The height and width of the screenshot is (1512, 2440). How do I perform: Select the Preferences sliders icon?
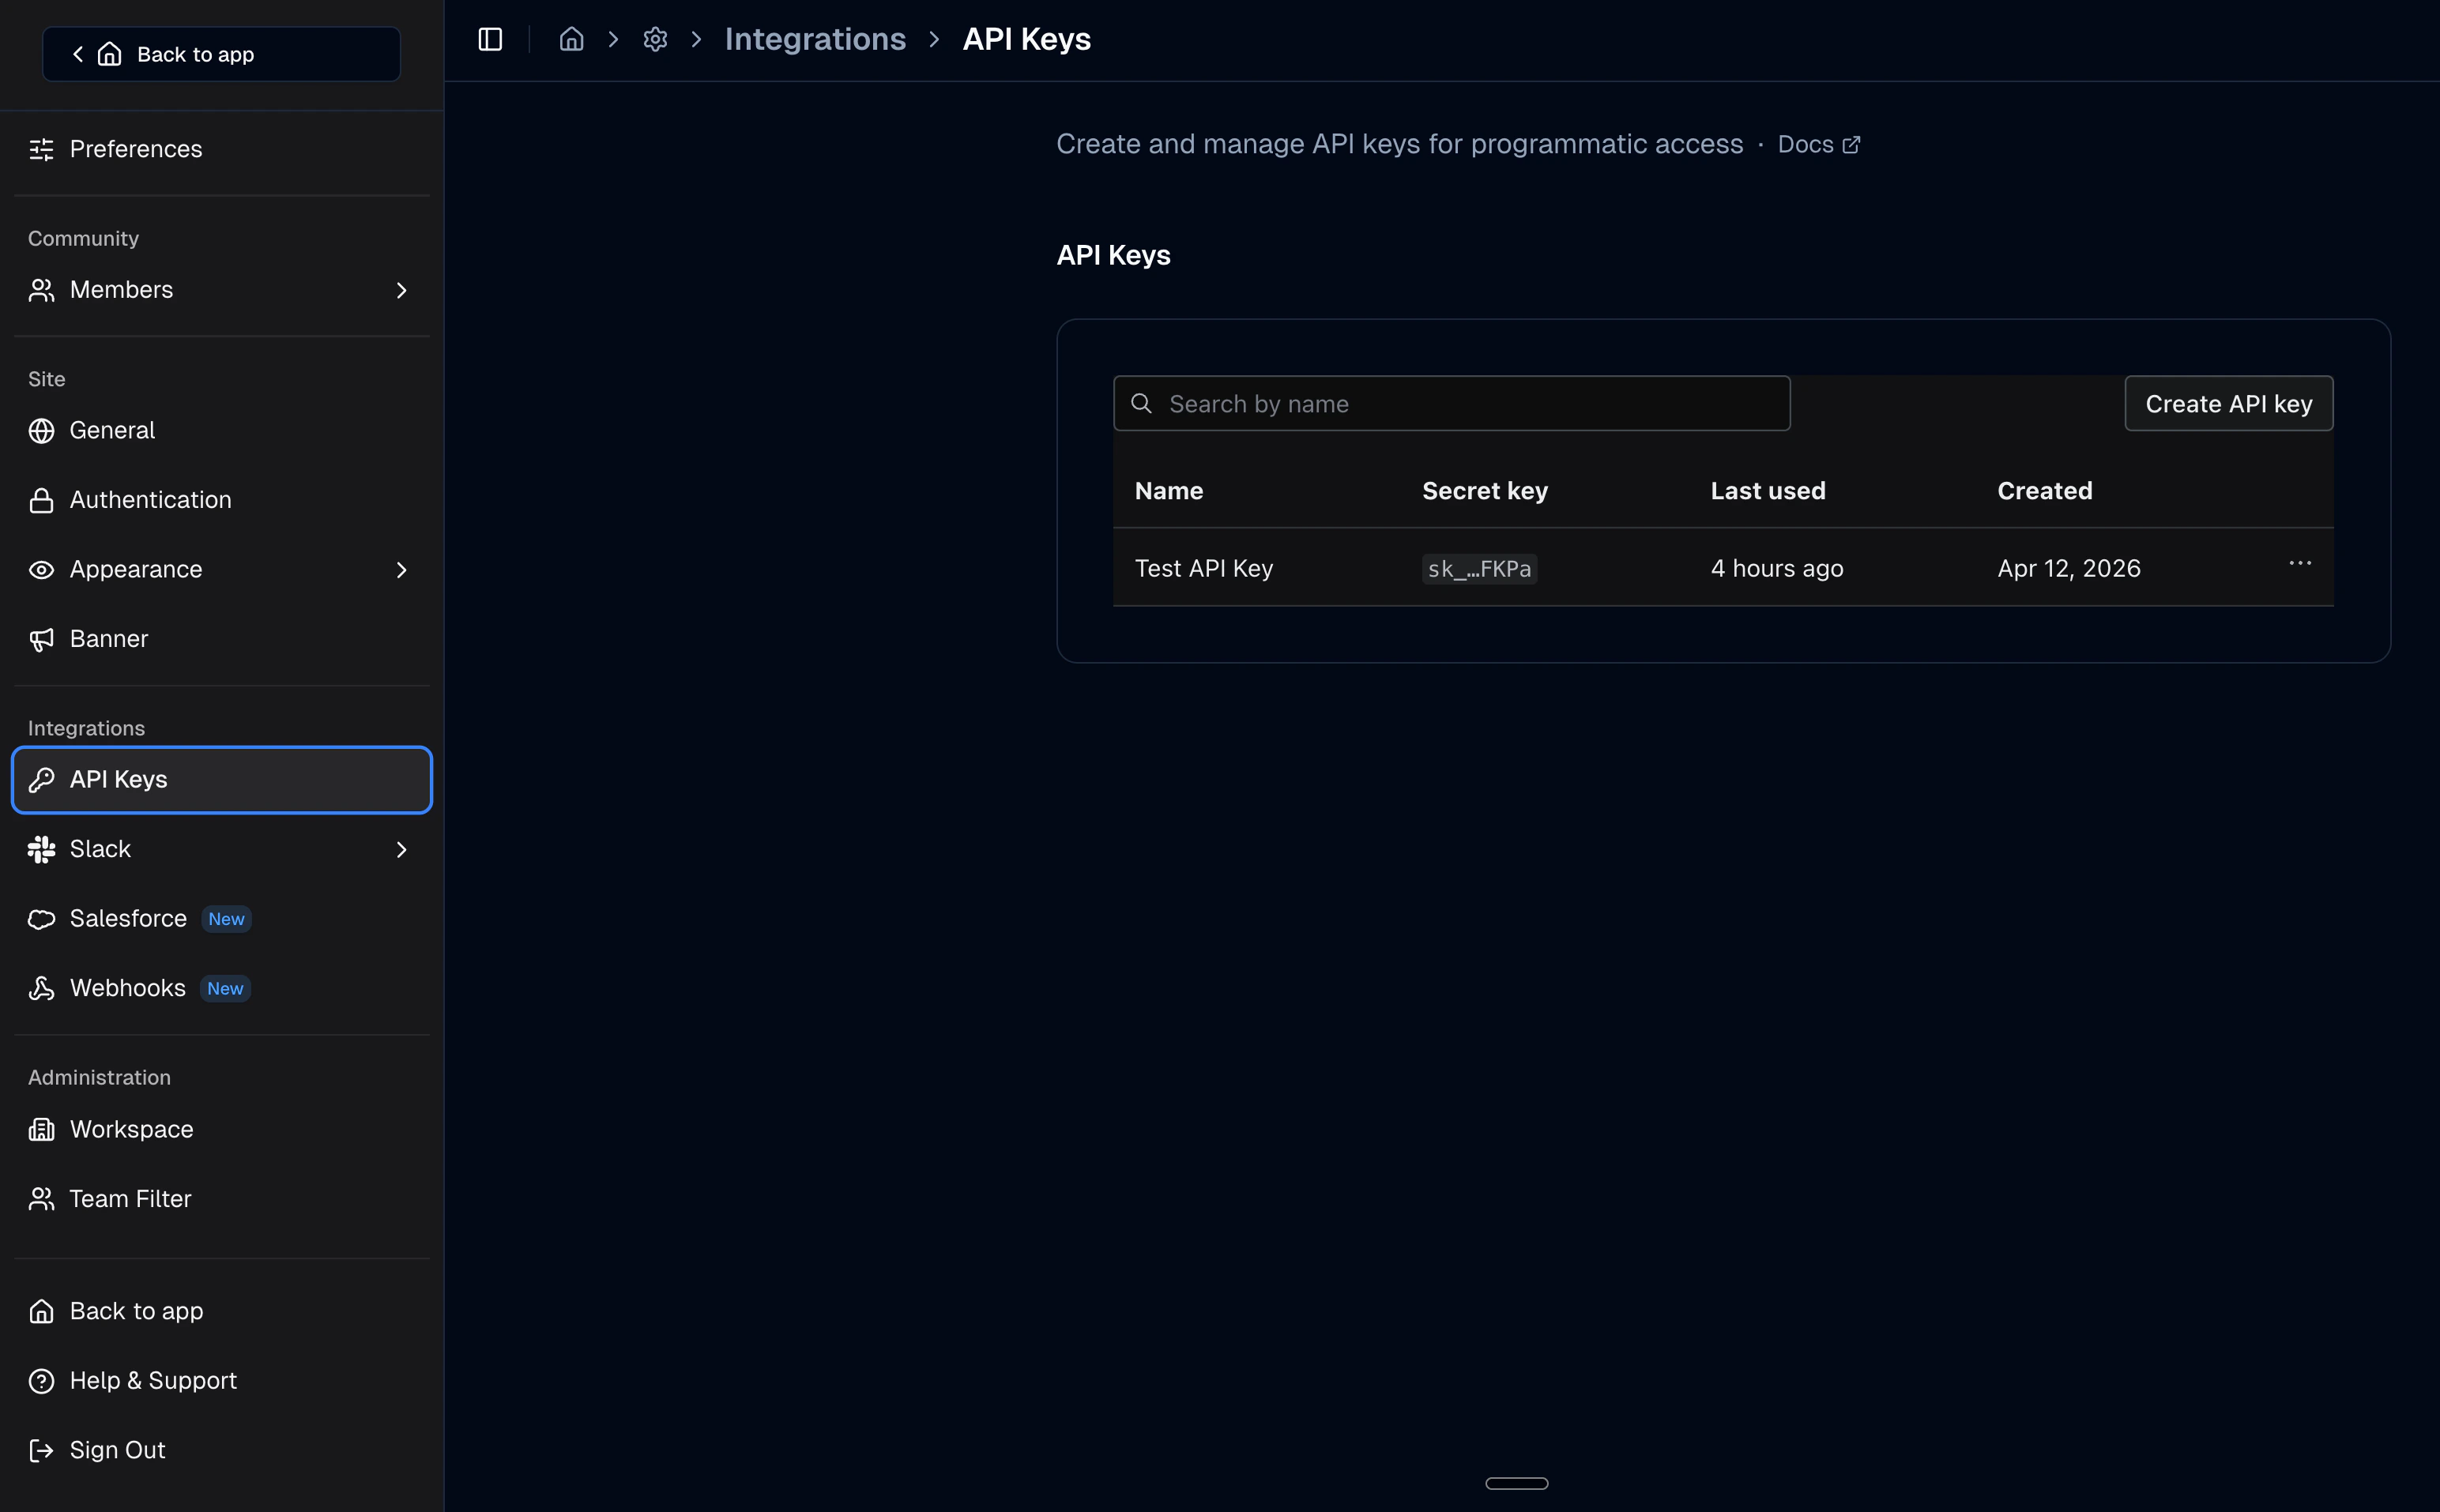pyautogui.click(x=41, y=148)
